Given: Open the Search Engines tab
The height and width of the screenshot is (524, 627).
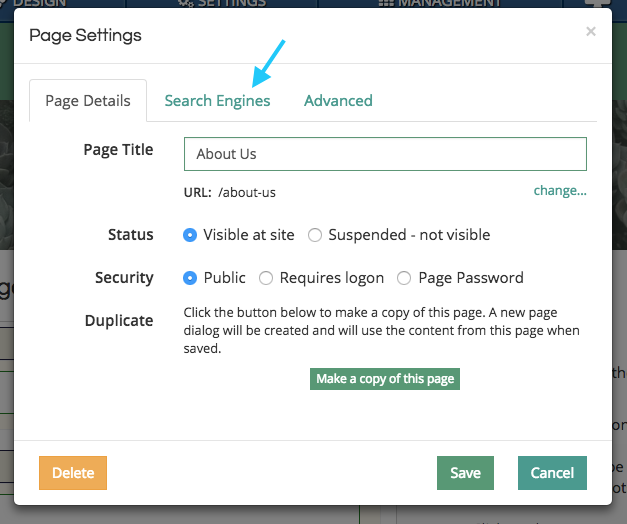Looking at the screenshot, I should point(217,100).
